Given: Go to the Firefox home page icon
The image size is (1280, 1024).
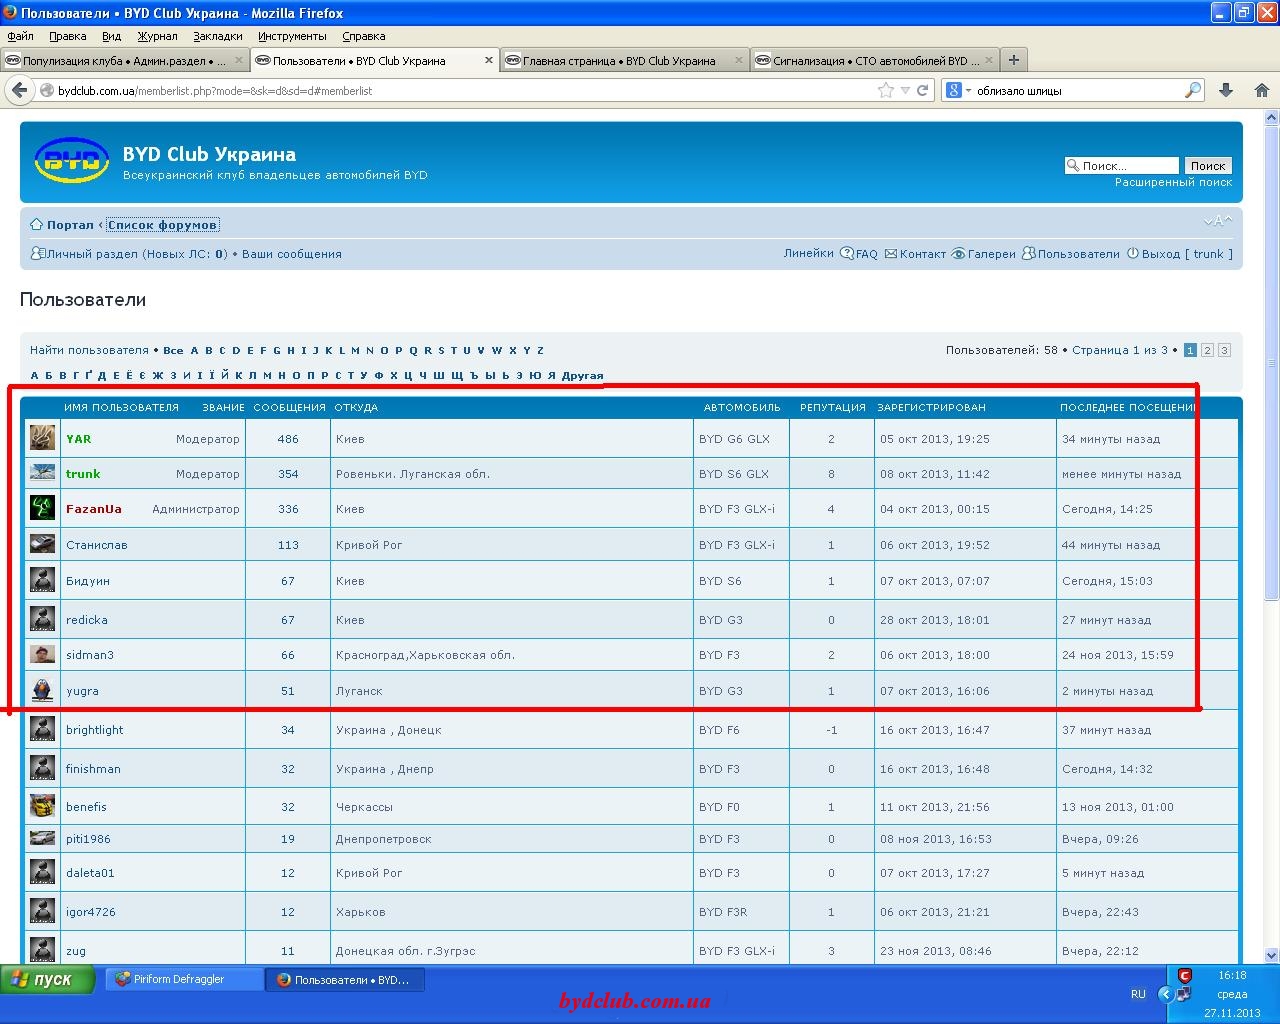Looking at the screenshot, I should click(x=1261, y=90).
